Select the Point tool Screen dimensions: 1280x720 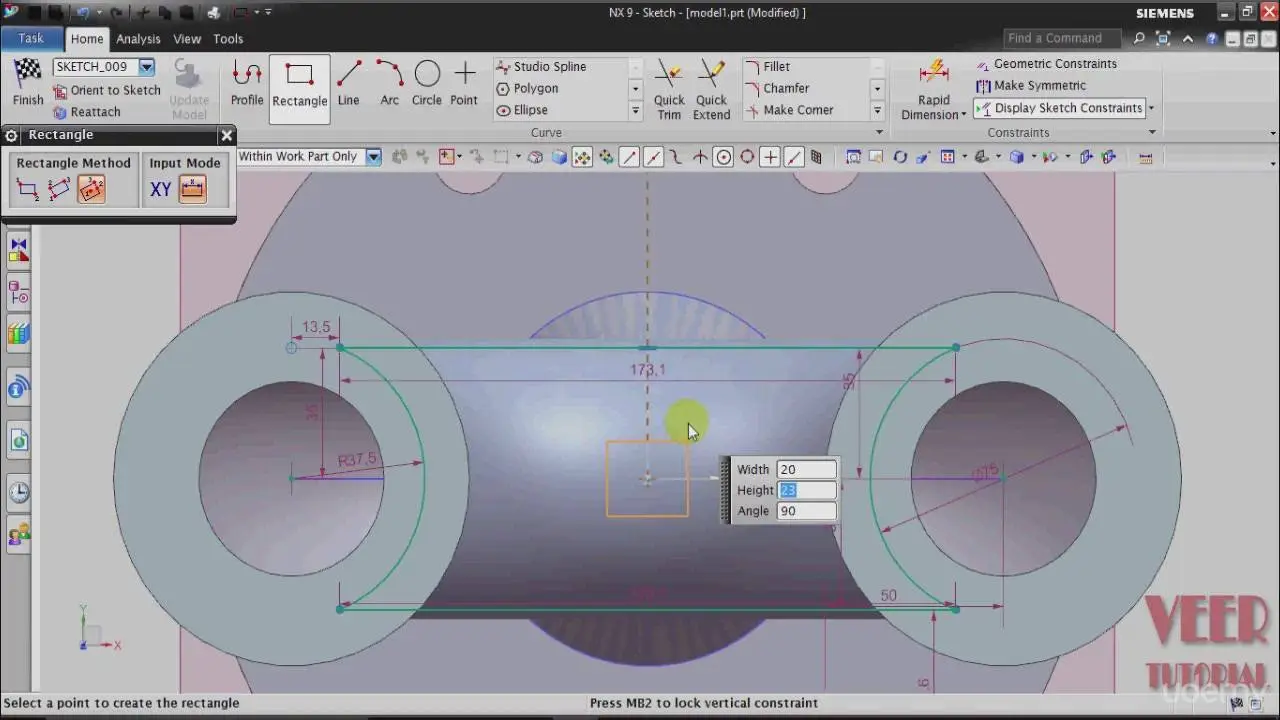click(x=464, y=83)
